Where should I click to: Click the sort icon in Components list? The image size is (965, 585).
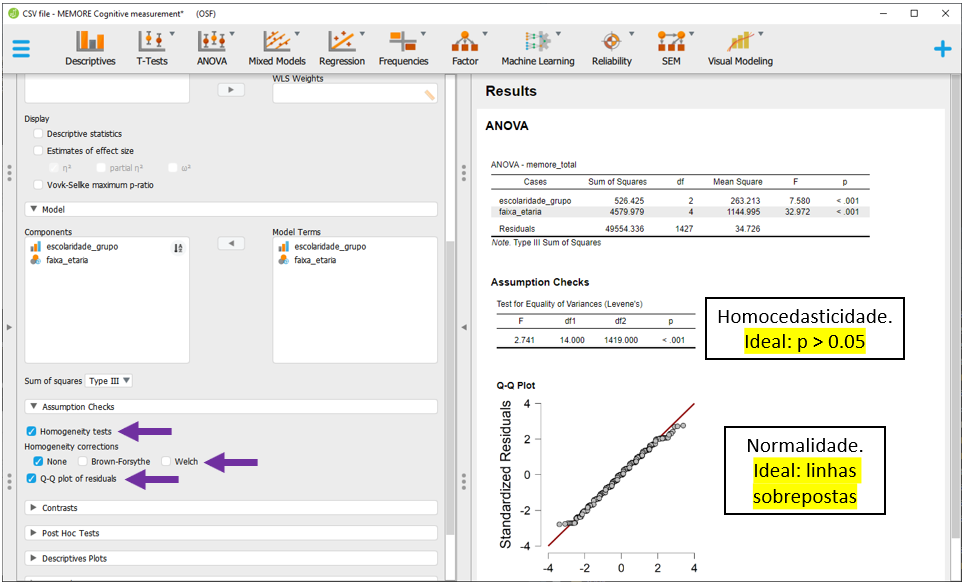178,248
